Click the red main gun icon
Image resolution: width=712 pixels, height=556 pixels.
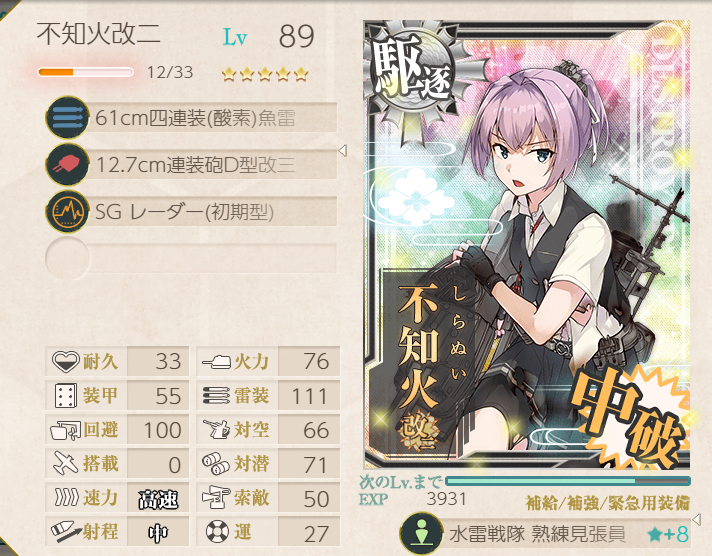click(67, 164)
